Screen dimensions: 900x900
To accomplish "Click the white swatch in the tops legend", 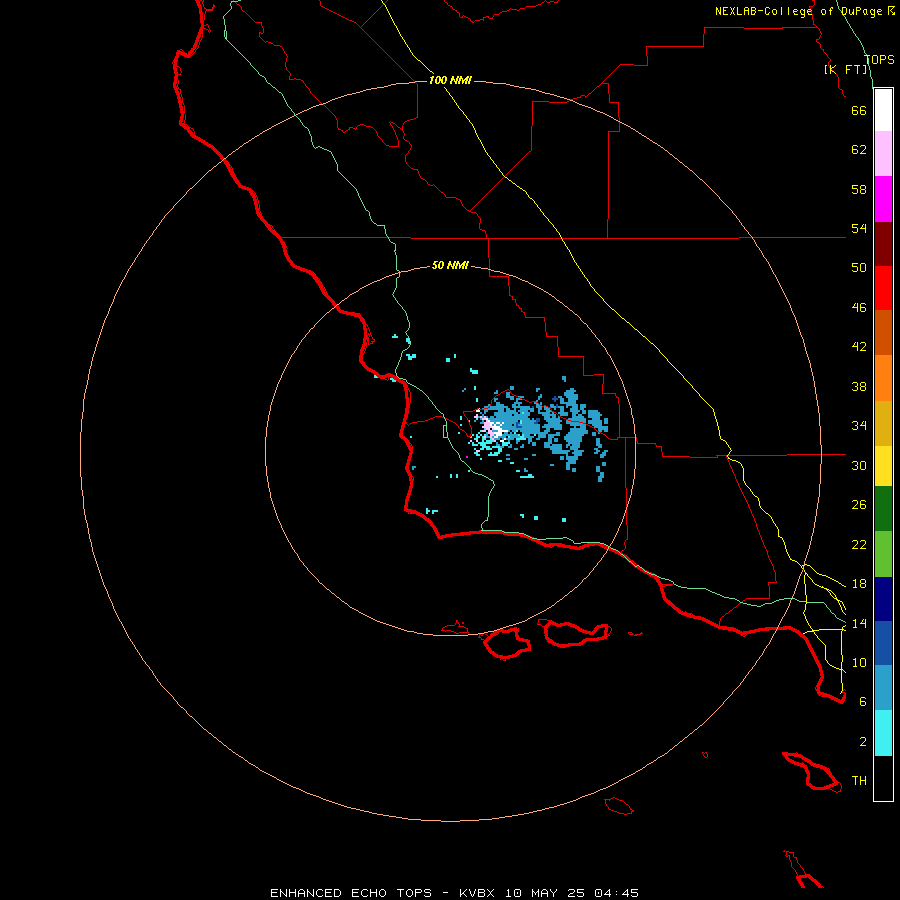I will tap(883, 110).
